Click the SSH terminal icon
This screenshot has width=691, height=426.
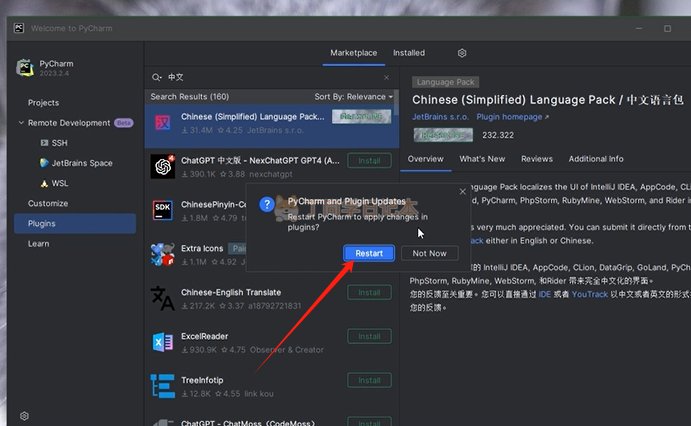pyautogui.click(x=44, y=143)
